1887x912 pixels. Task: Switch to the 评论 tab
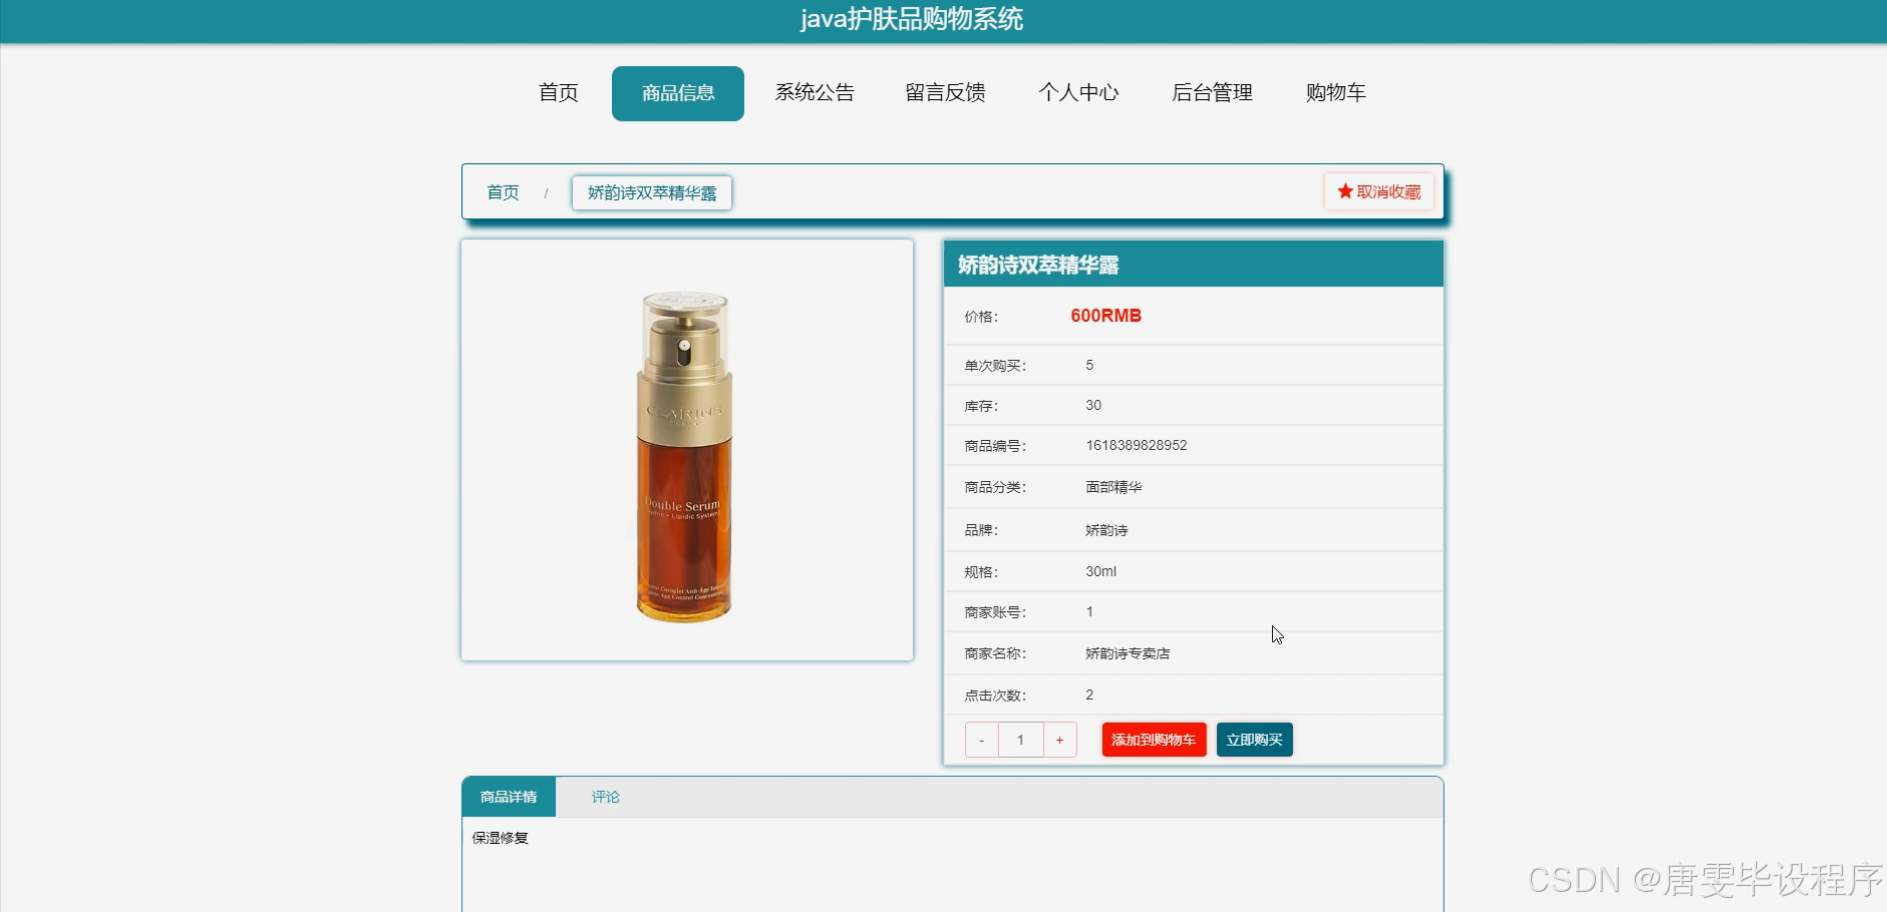coord(605,797)
